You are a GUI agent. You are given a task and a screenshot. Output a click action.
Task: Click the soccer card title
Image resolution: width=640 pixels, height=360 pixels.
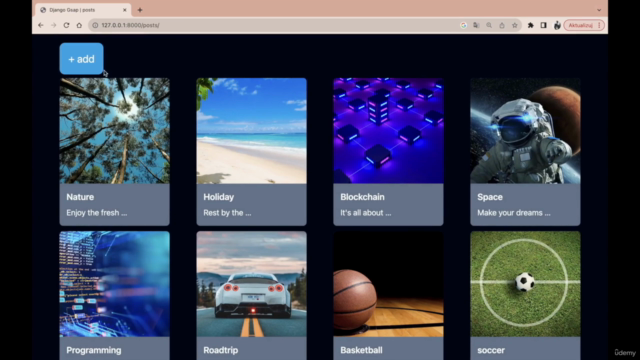click(x=491, y=350)
